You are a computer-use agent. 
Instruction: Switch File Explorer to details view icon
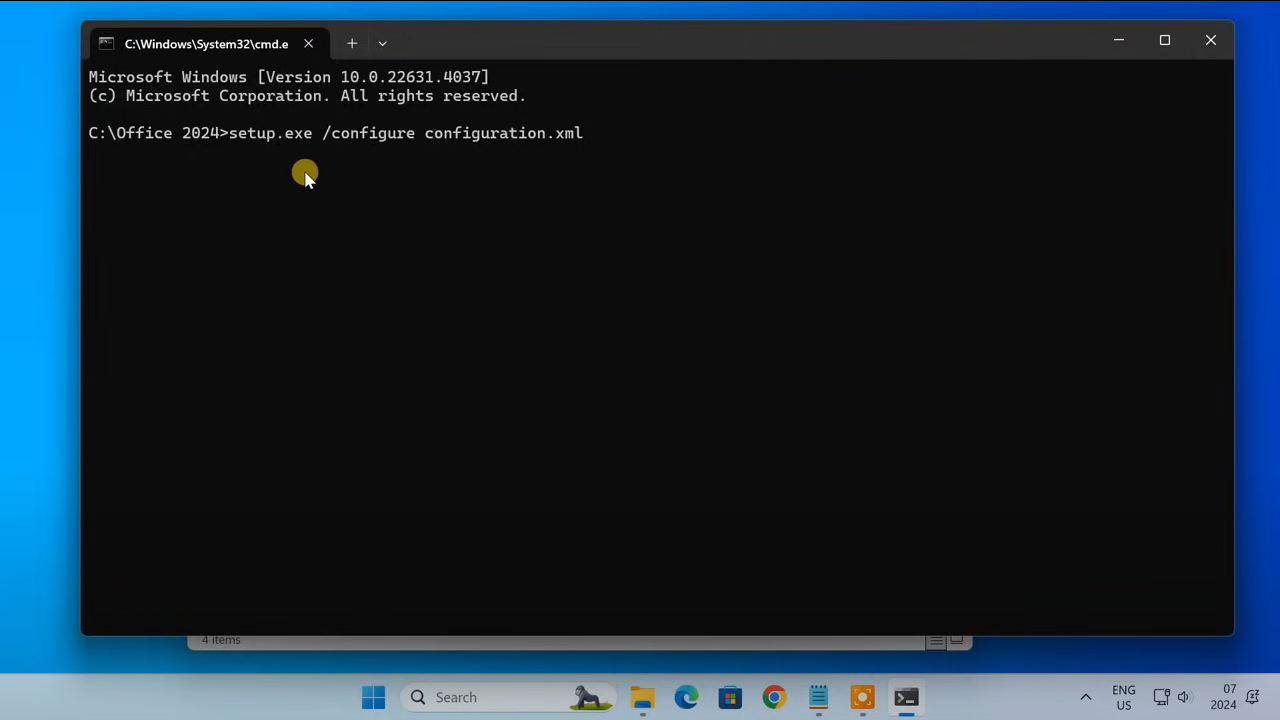[936, 641]
